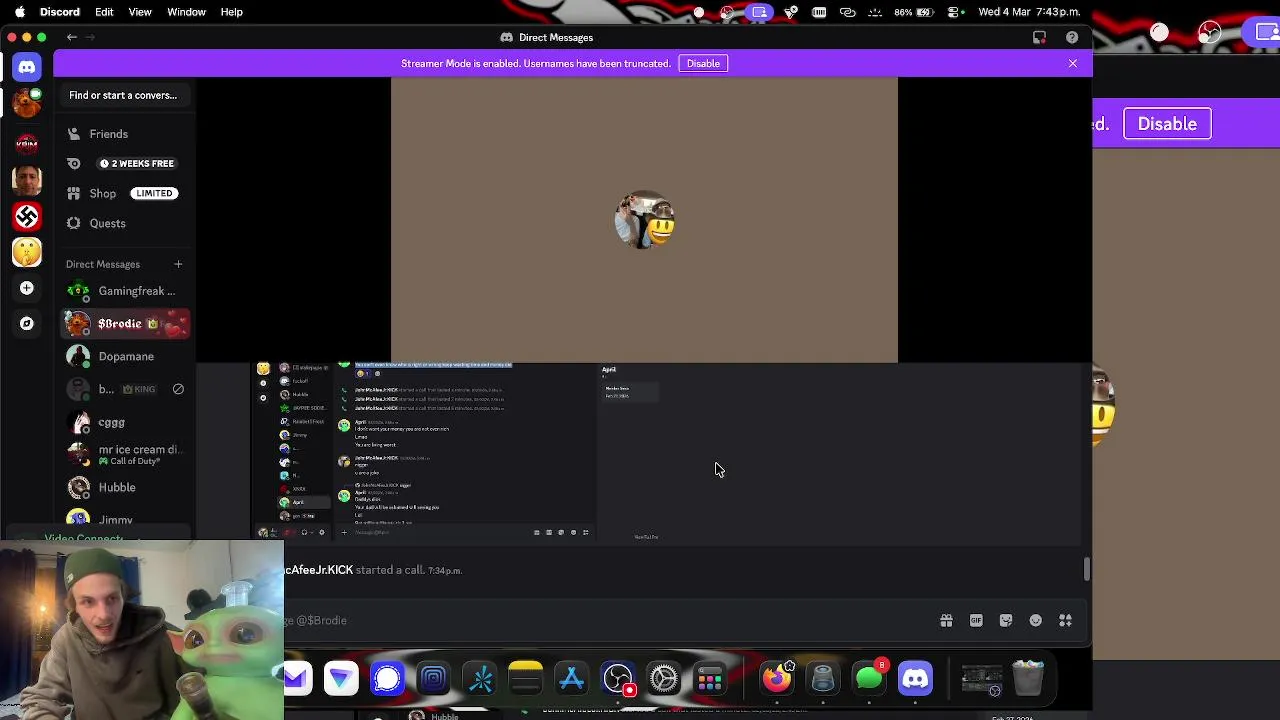Click the user avatar in the call area
The height and width of the screenshot is (720, 1280).
click(x=644, y=220)
